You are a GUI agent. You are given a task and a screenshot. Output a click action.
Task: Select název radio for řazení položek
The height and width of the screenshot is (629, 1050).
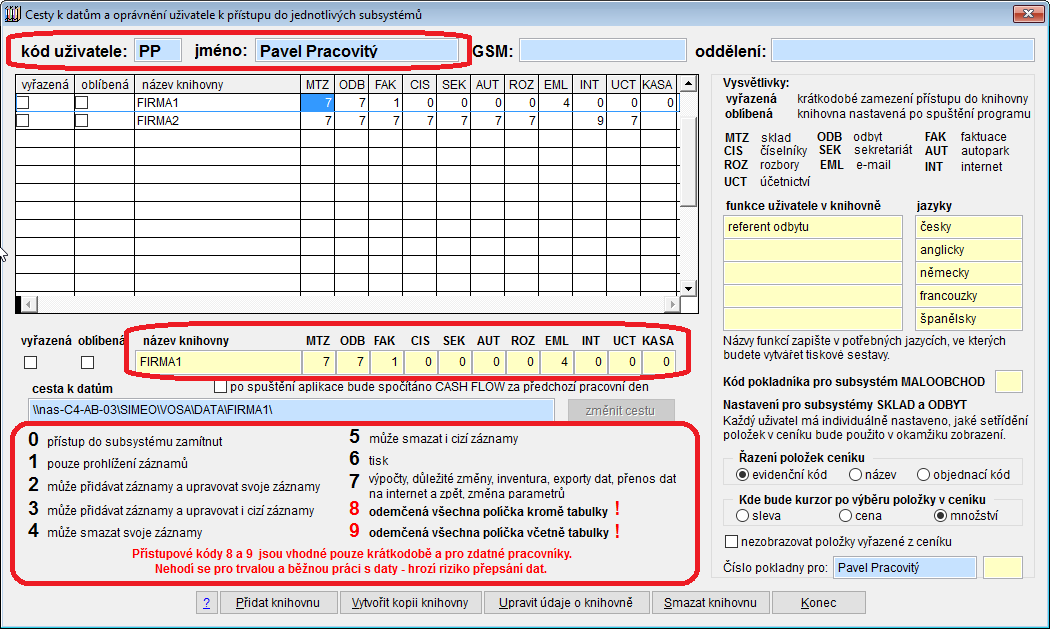(x=855, y=474)
